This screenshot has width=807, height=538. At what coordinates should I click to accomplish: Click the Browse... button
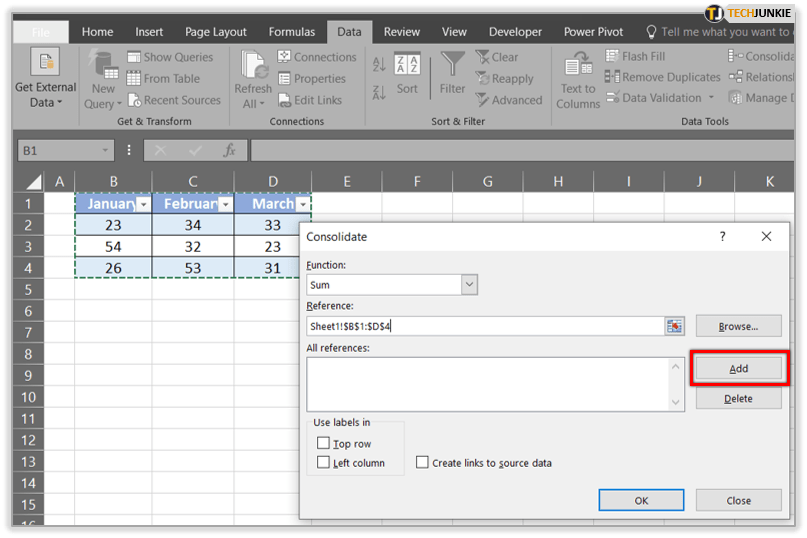738,326
